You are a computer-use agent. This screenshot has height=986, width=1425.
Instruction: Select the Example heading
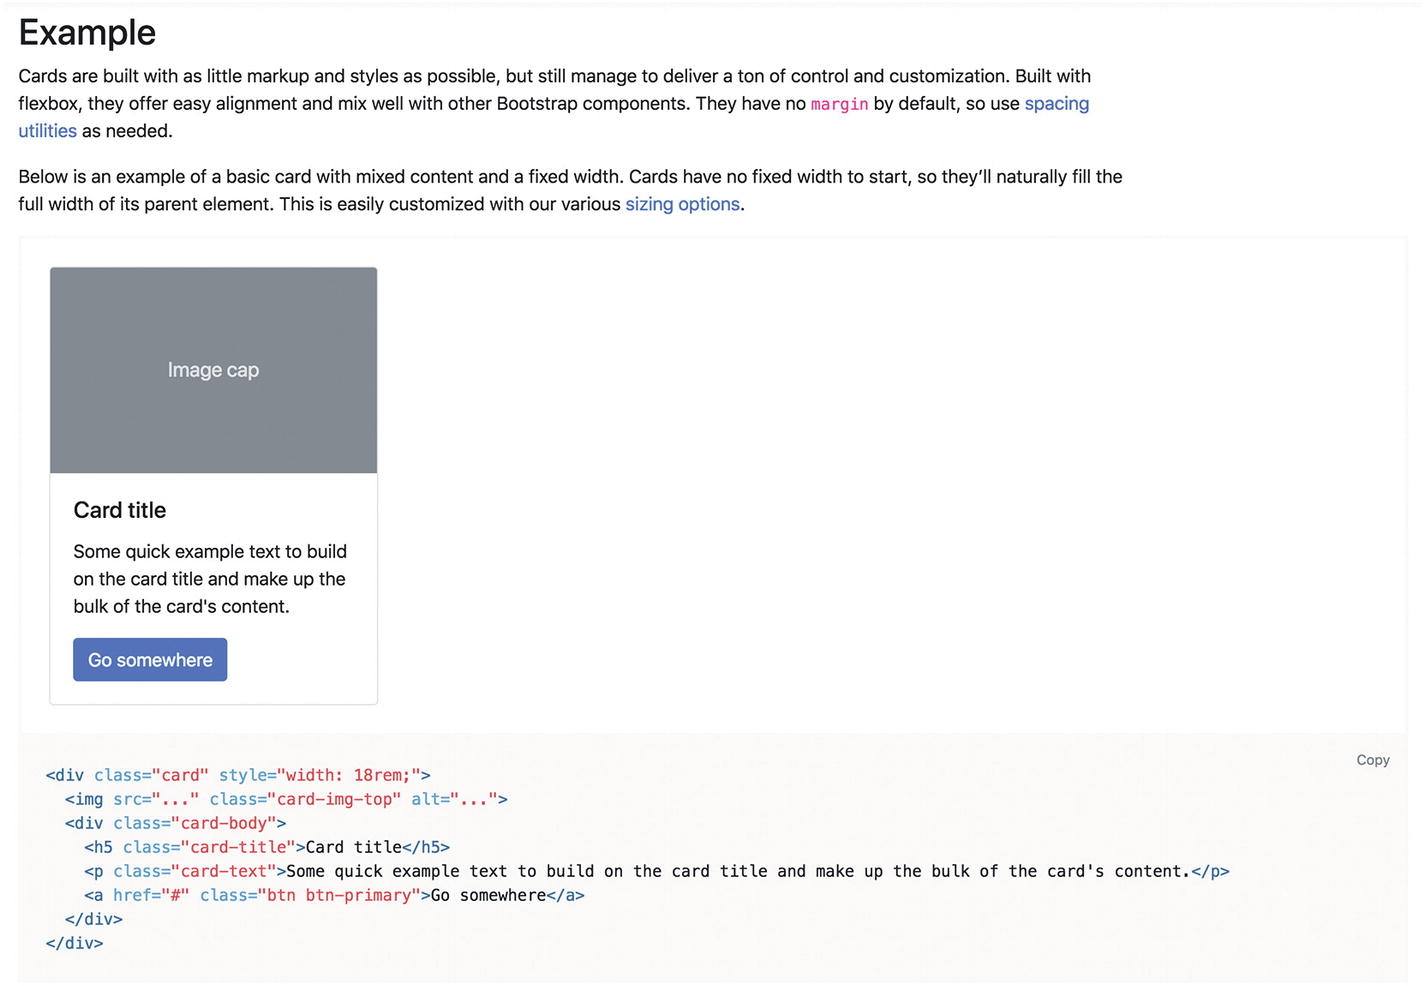pos(87,32)
